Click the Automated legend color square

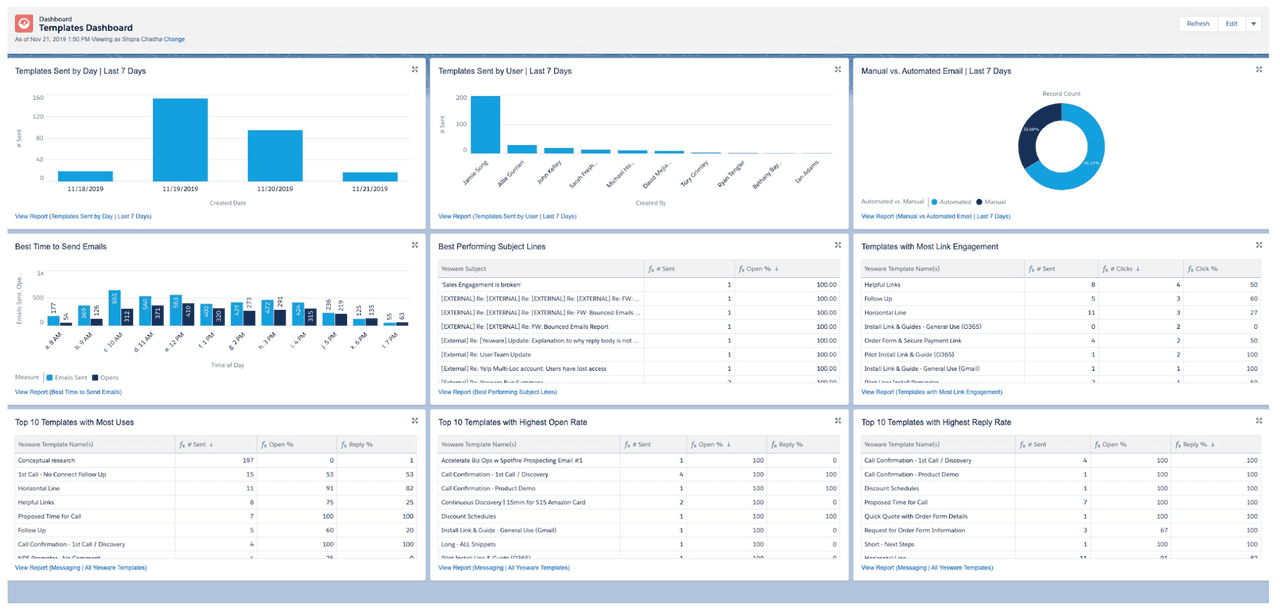[x=932, y=202]
